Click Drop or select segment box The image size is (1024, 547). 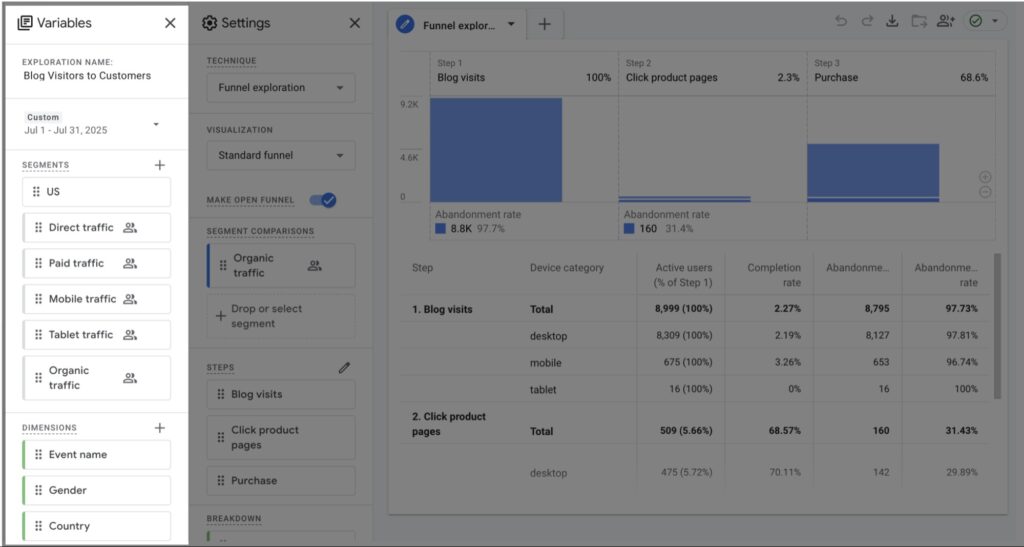pos(280,316)
